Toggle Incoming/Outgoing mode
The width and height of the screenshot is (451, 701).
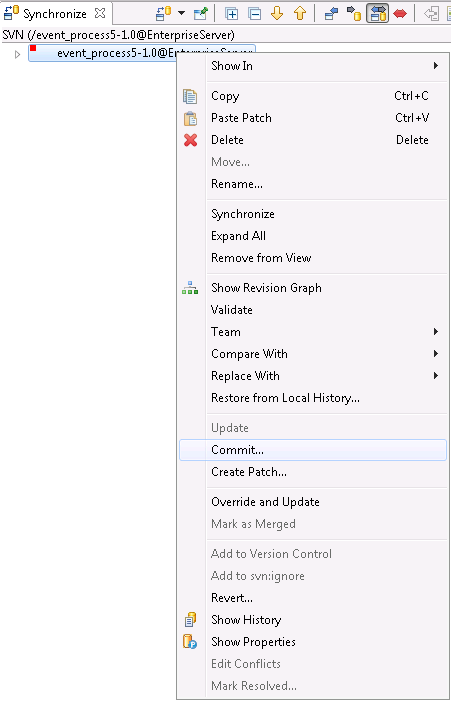coord(378,13)
